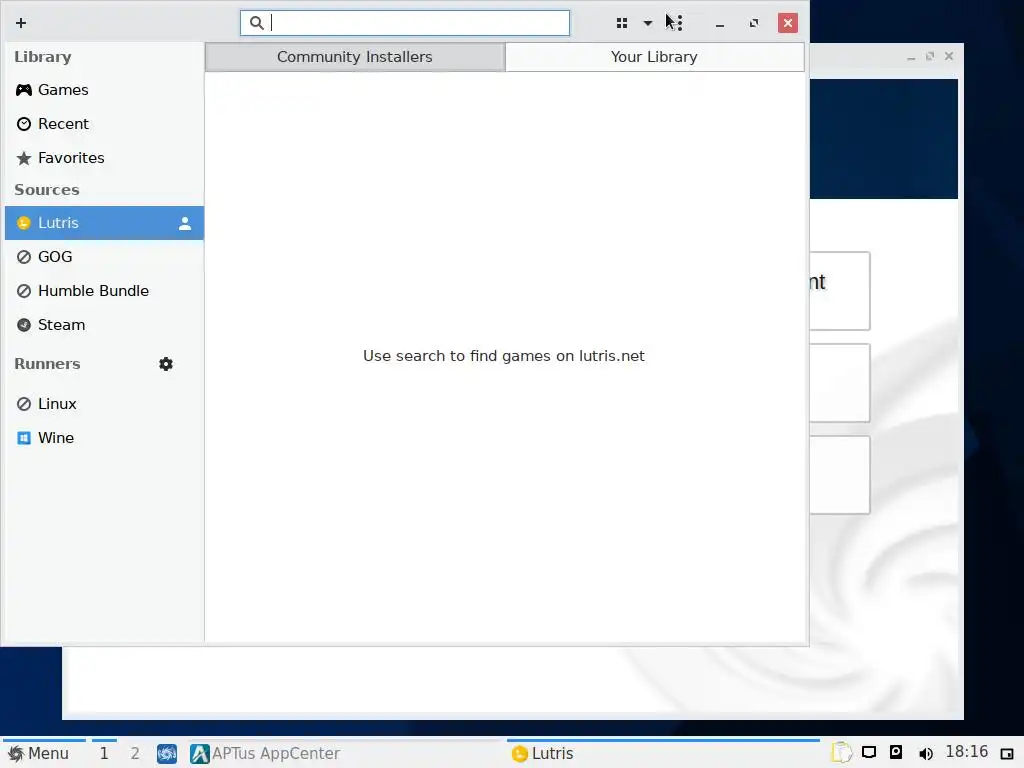Click the Lutris account user icon

point(185,223)
